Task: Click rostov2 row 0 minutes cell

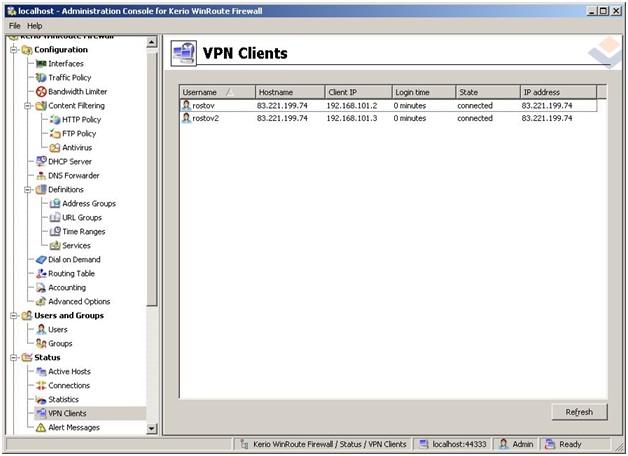Action: click(x=410, y=118)
